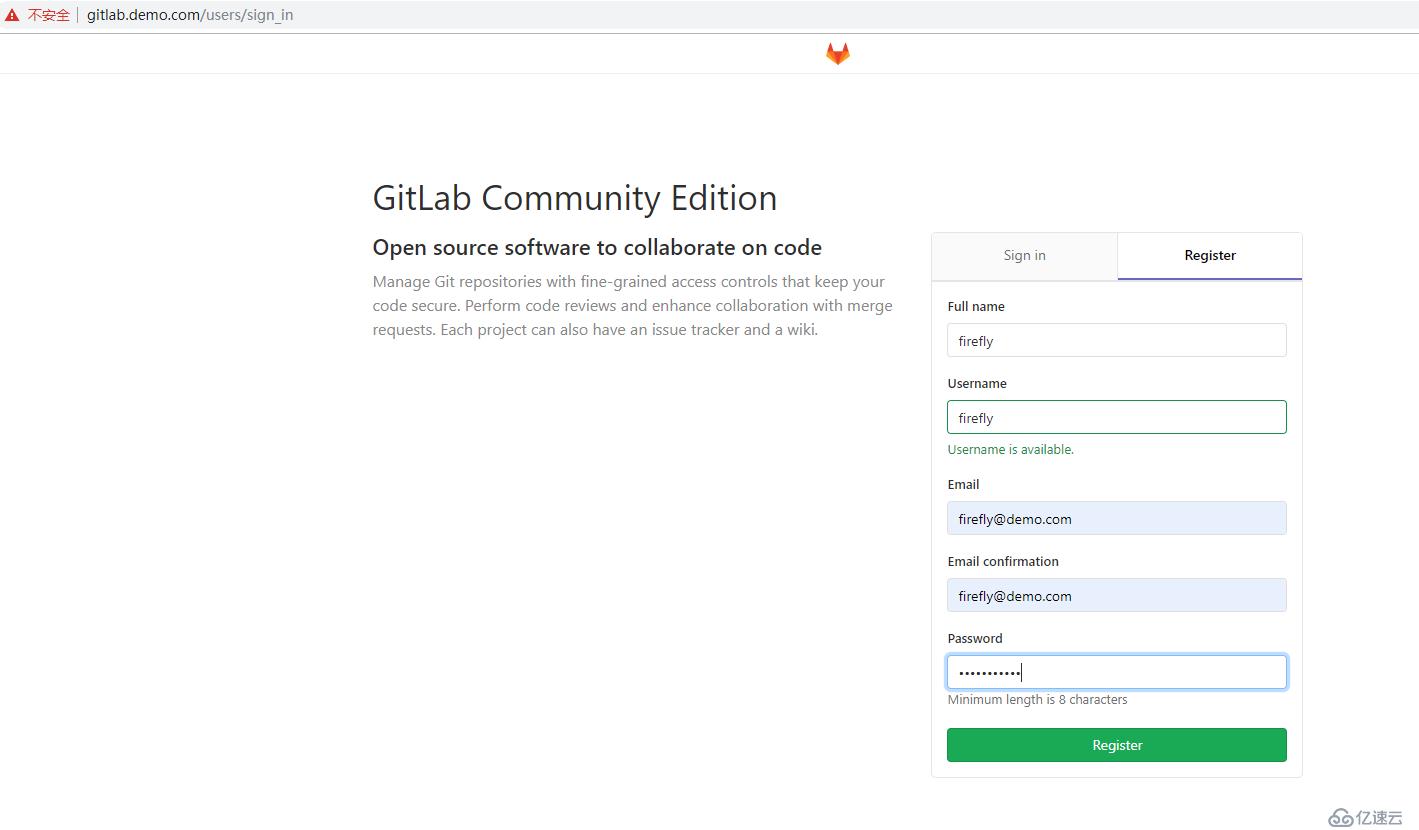Click the 'GitLab Community Edition' heading
This screenshot has width=1419, height=830.
[x=575, y=198]
